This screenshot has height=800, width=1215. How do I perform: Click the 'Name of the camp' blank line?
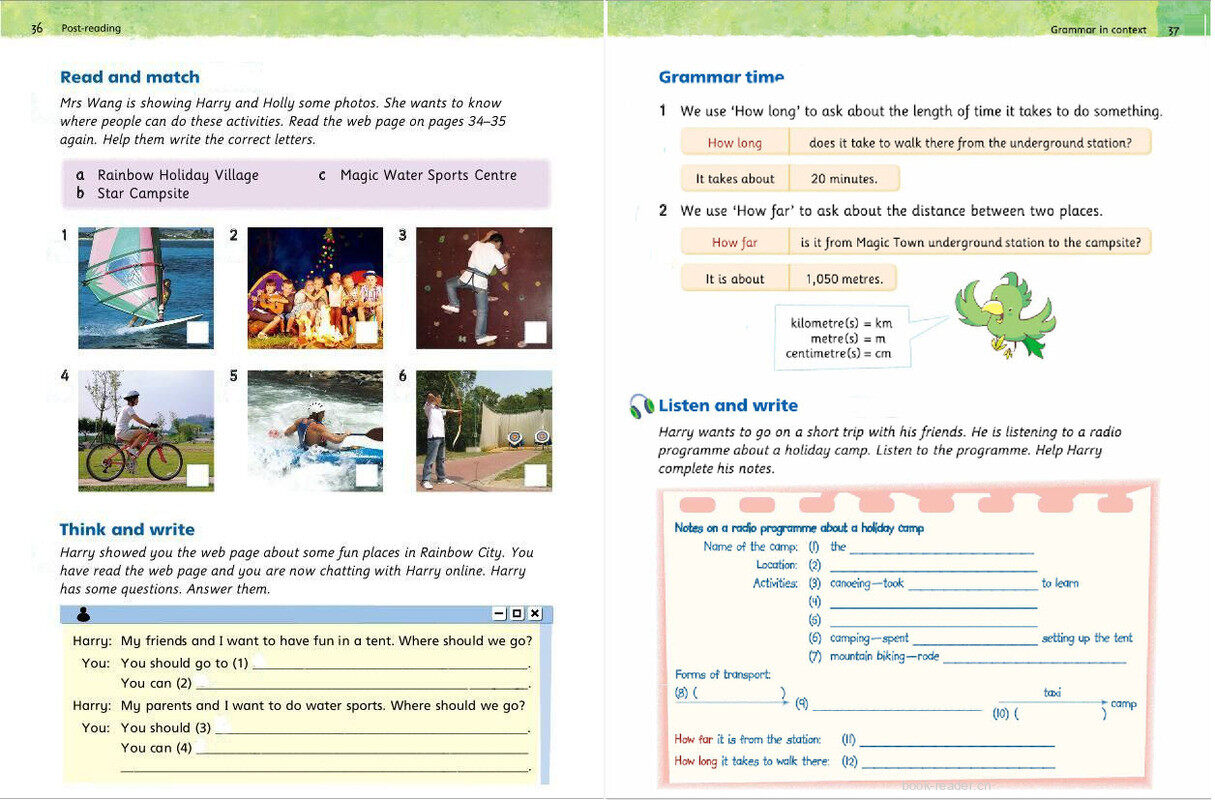940,549
